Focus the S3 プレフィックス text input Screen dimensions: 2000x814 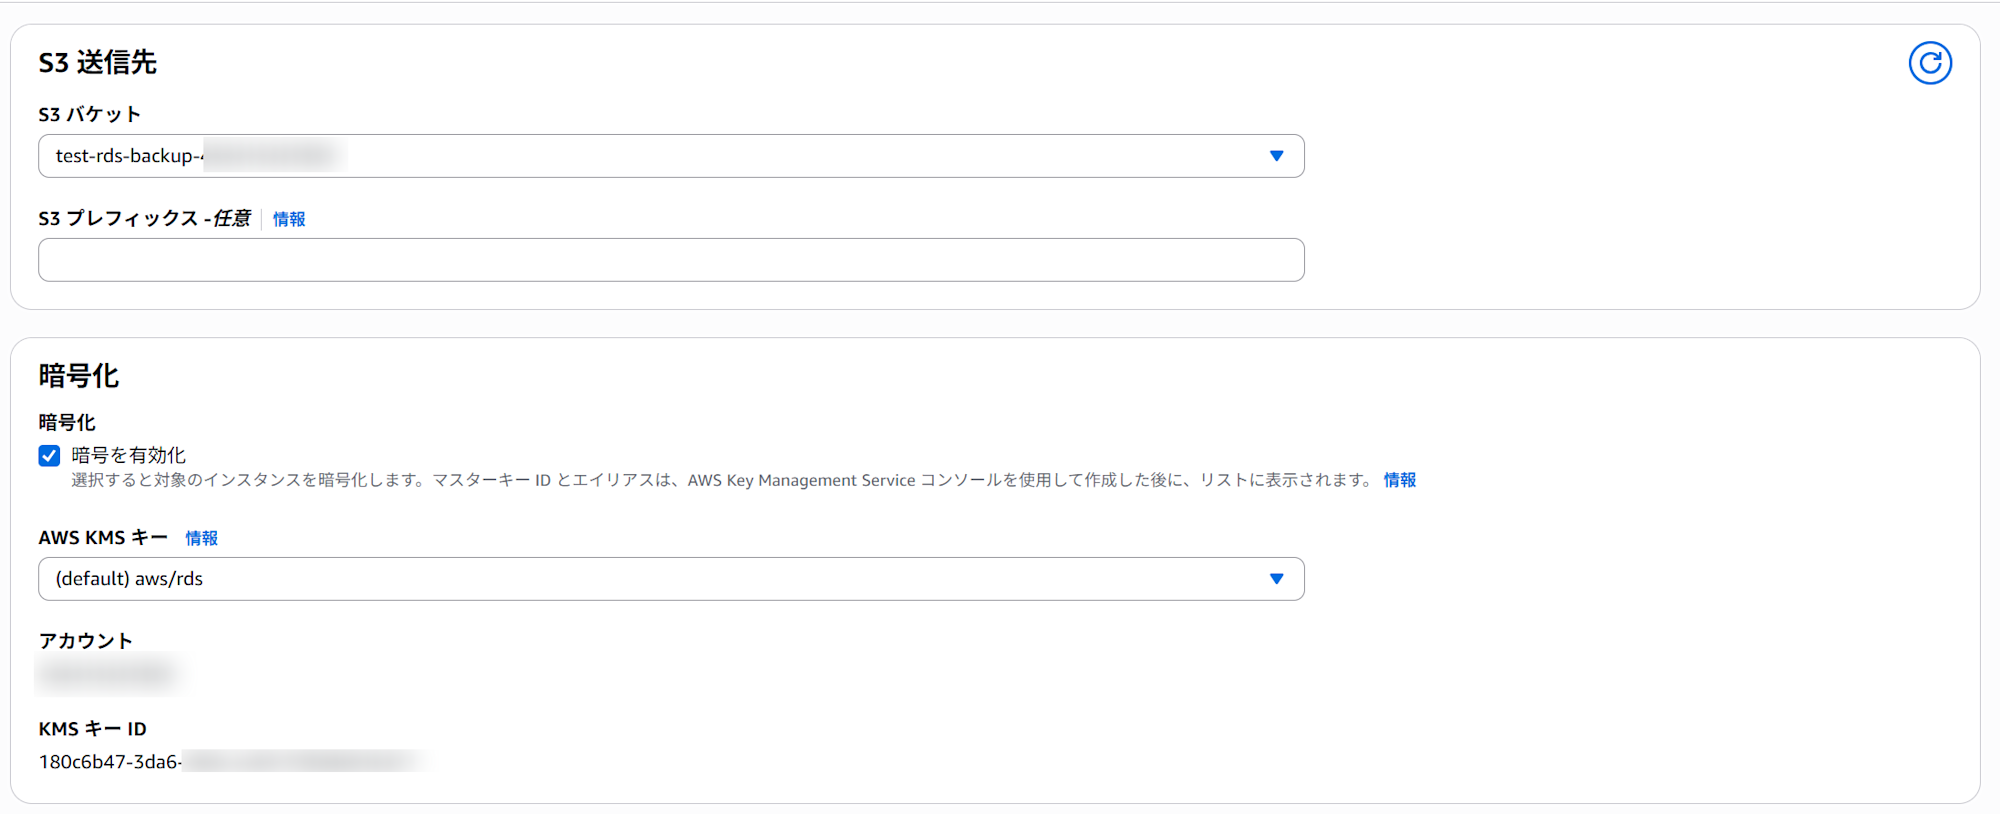670,260
